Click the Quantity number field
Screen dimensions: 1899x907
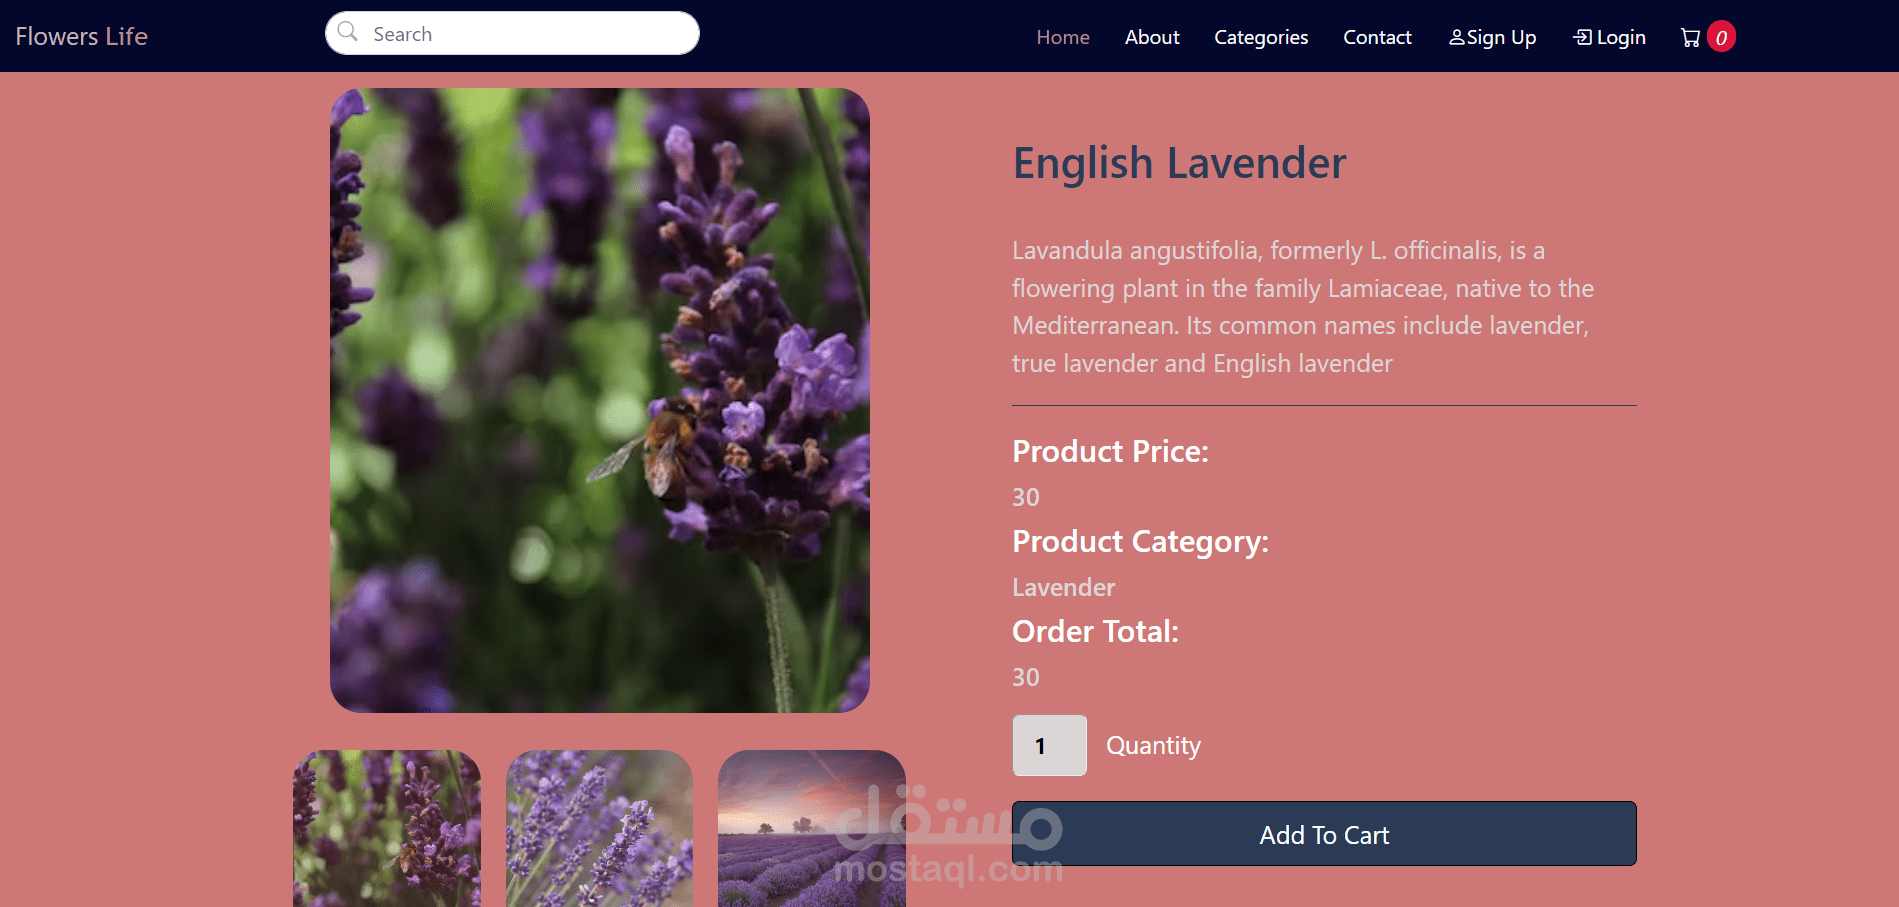pyautogui.click(x=1049, y=745)
